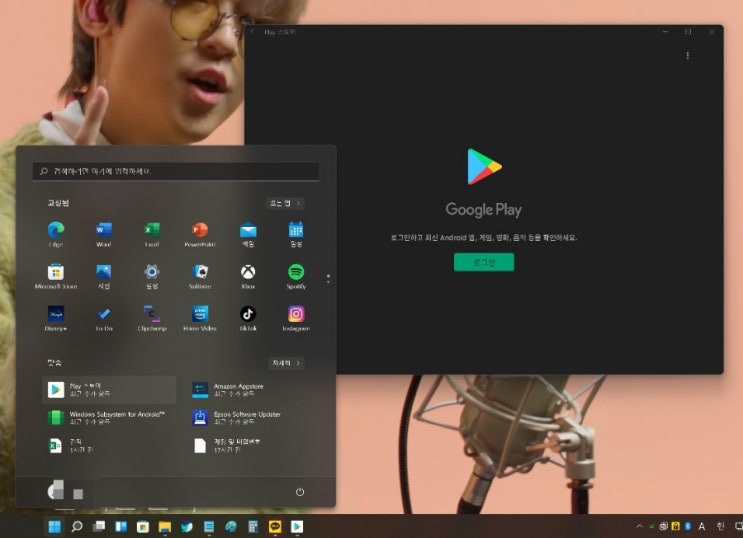743x538 pixels.
Task: Toggle the Korean '한' language indicator
Action: (x=720, y=526)
